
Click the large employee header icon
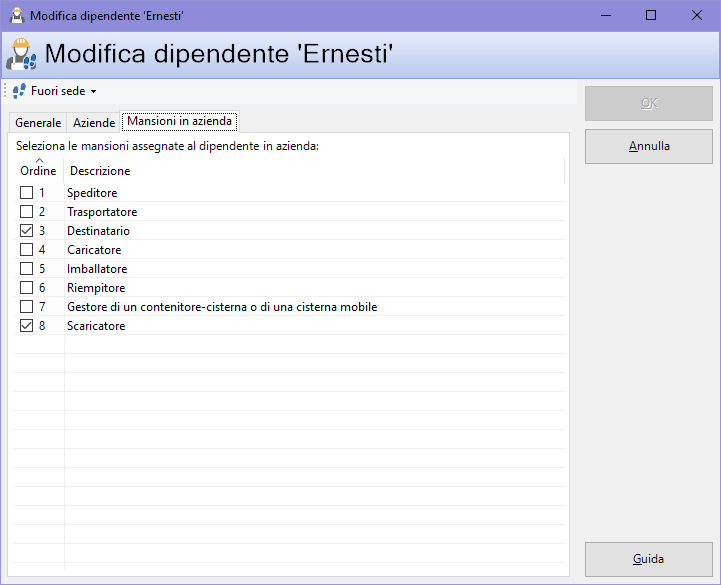[x=22, y=56]
